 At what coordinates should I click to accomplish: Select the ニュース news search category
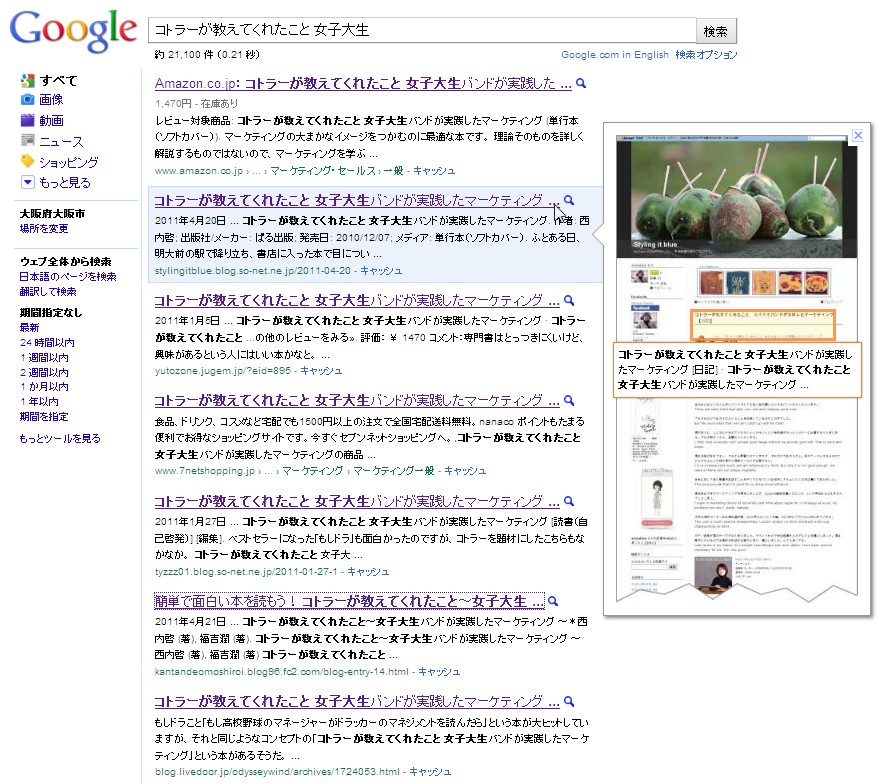point(61,141)
